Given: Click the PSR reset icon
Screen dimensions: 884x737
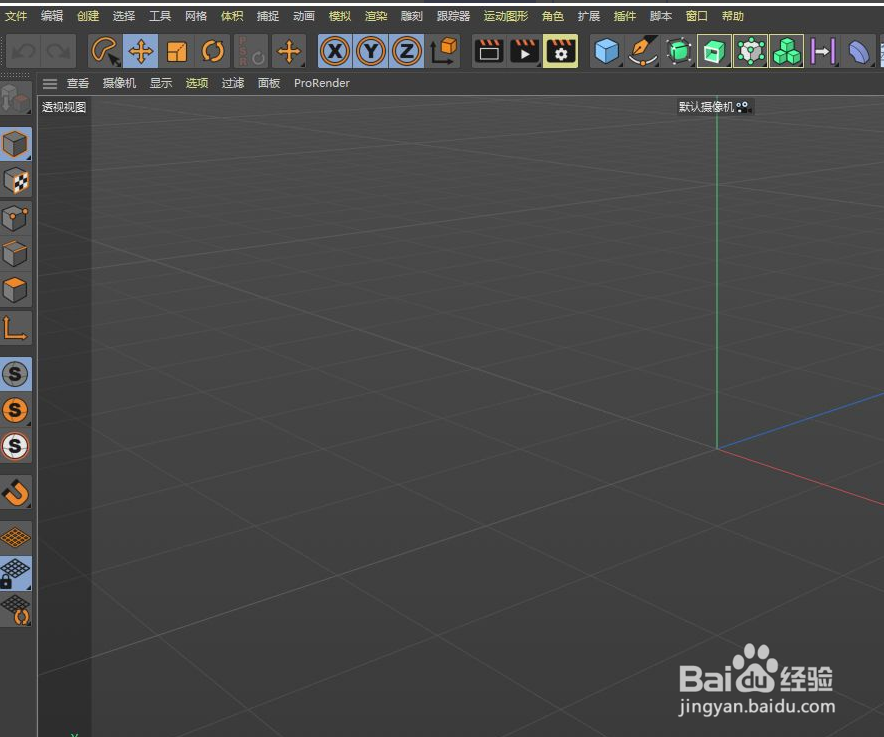Looking at the screenshot, I should coord(250,51).
